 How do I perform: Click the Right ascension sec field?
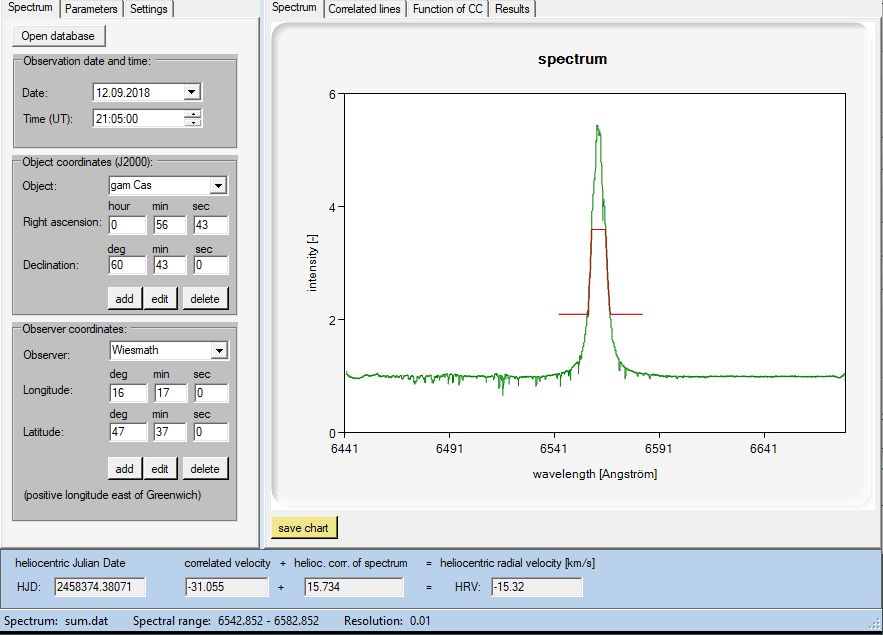pos(211,225)
